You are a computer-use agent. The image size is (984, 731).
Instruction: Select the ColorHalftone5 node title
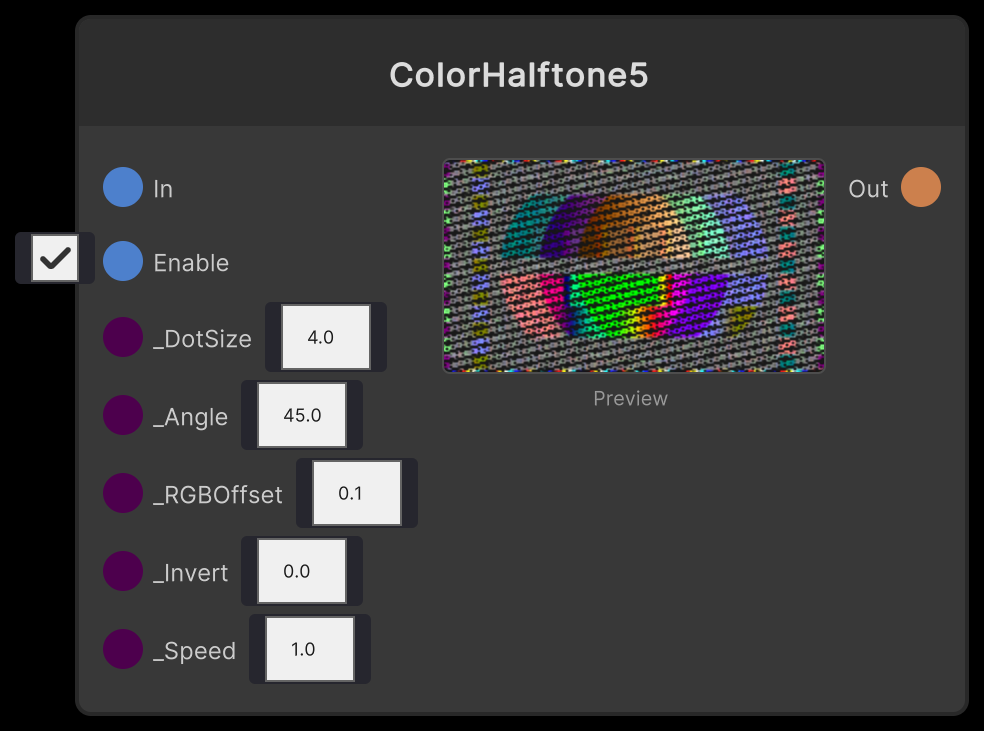[x=521, y=76]
